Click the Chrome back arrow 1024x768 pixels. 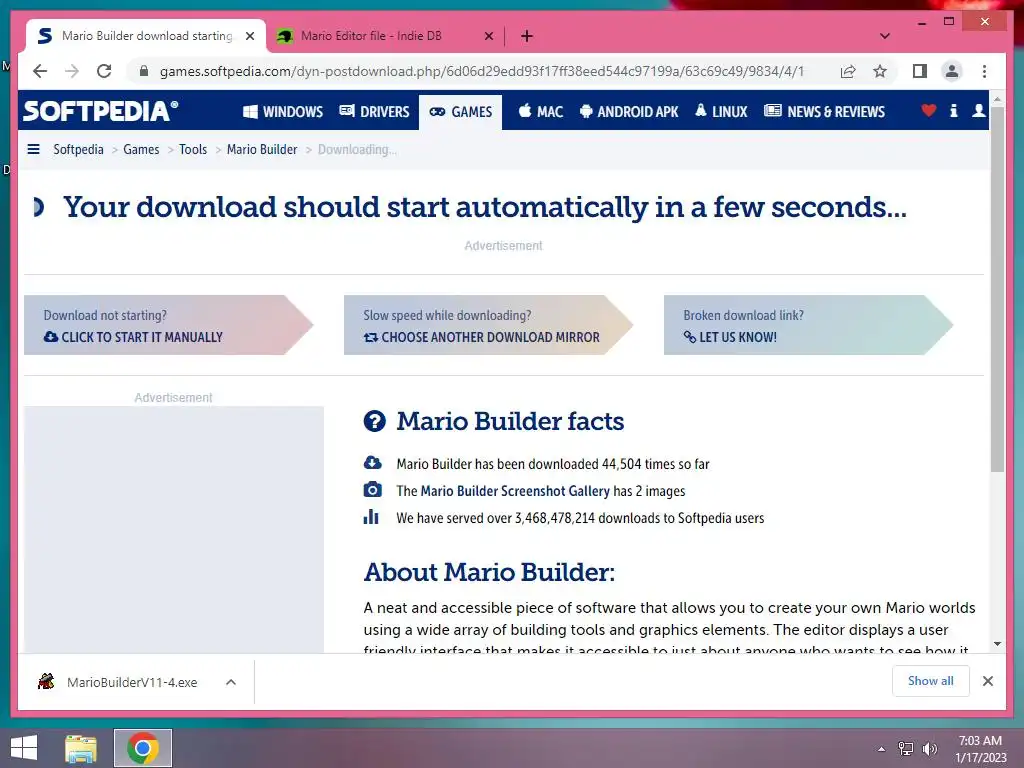(40, 71)
